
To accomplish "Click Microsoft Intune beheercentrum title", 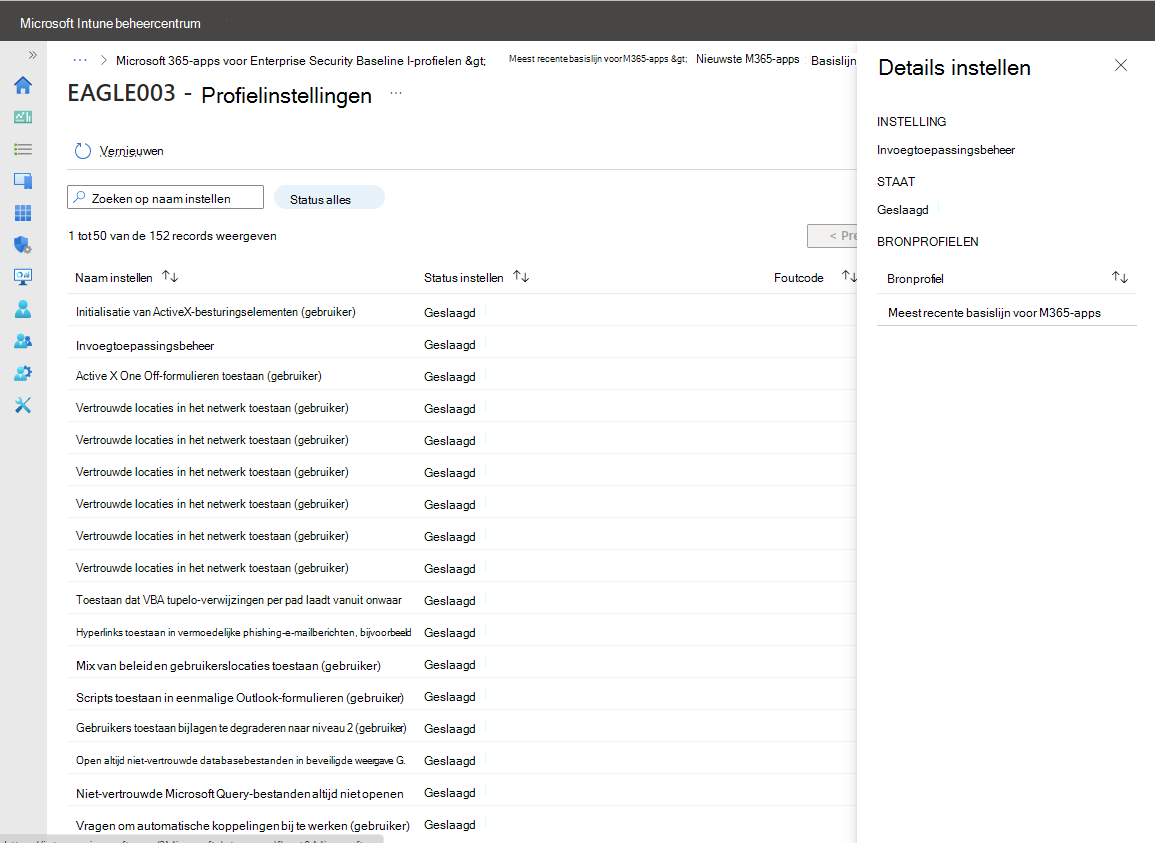I will tap(110, 24).
